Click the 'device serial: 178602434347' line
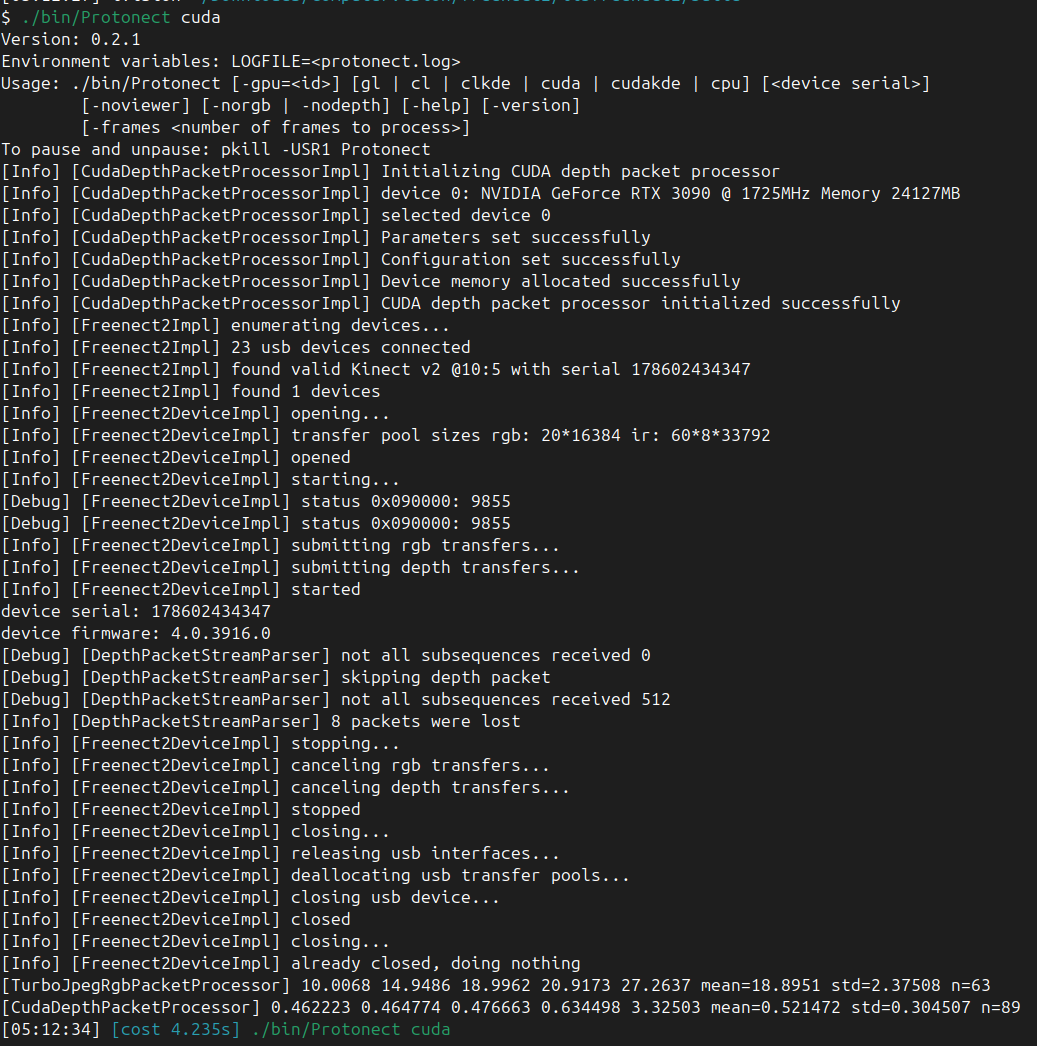1037x1046 pixels. point(135,612)
